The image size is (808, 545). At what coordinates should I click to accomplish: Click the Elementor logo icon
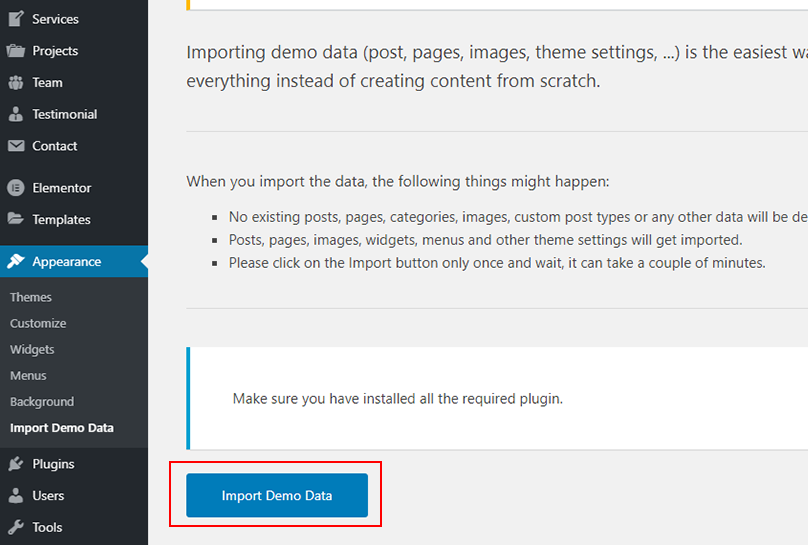pos(15,188)
